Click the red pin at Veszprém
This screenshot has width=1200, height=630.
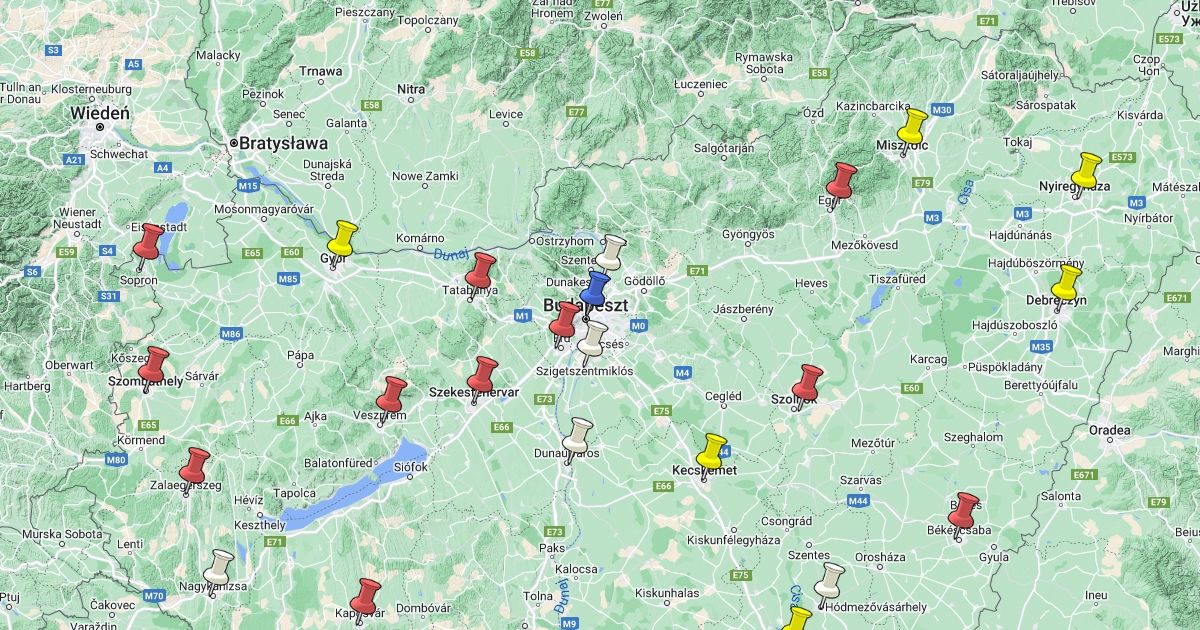coord(391,394)
